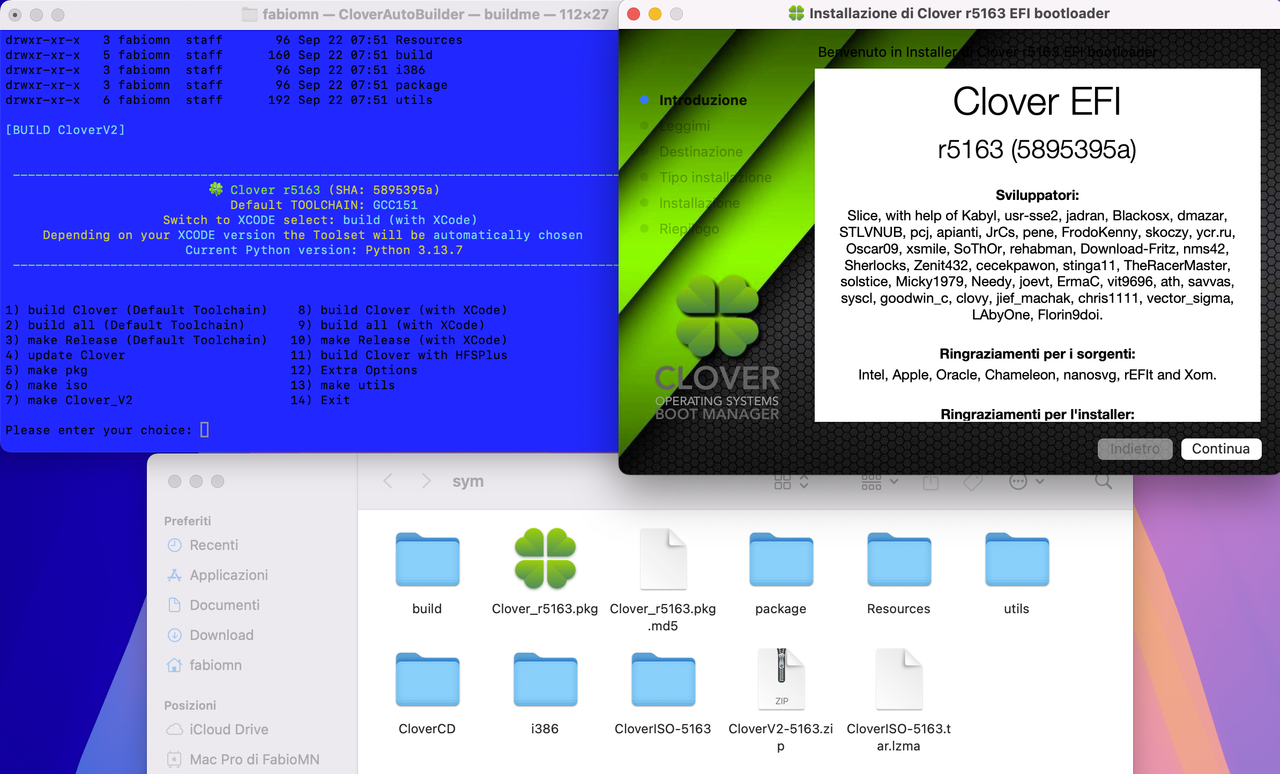Screen dimensions: 1280x774
Task: Click 'Ringraziamenti per i sorgenti:' heading
Action: point(1037,354)
